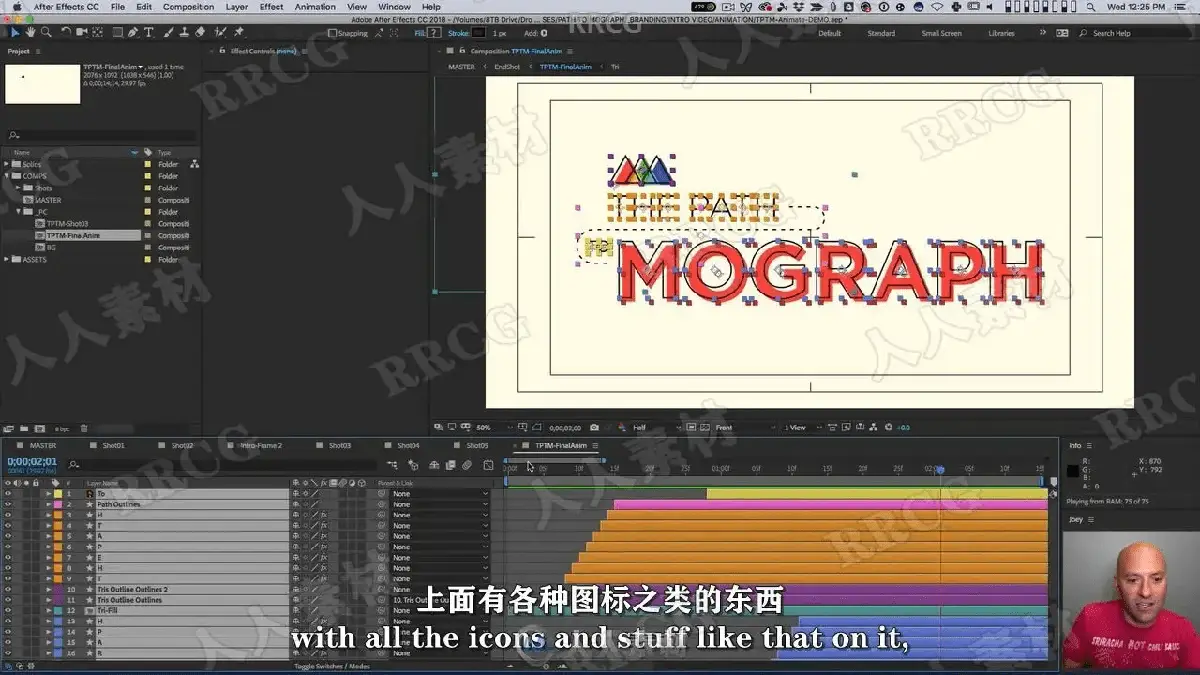Image resolution: width=1200 pixels, height=675 pixels.
Task: Click yellow label swatch of layer 1
Action: (58, 494)
